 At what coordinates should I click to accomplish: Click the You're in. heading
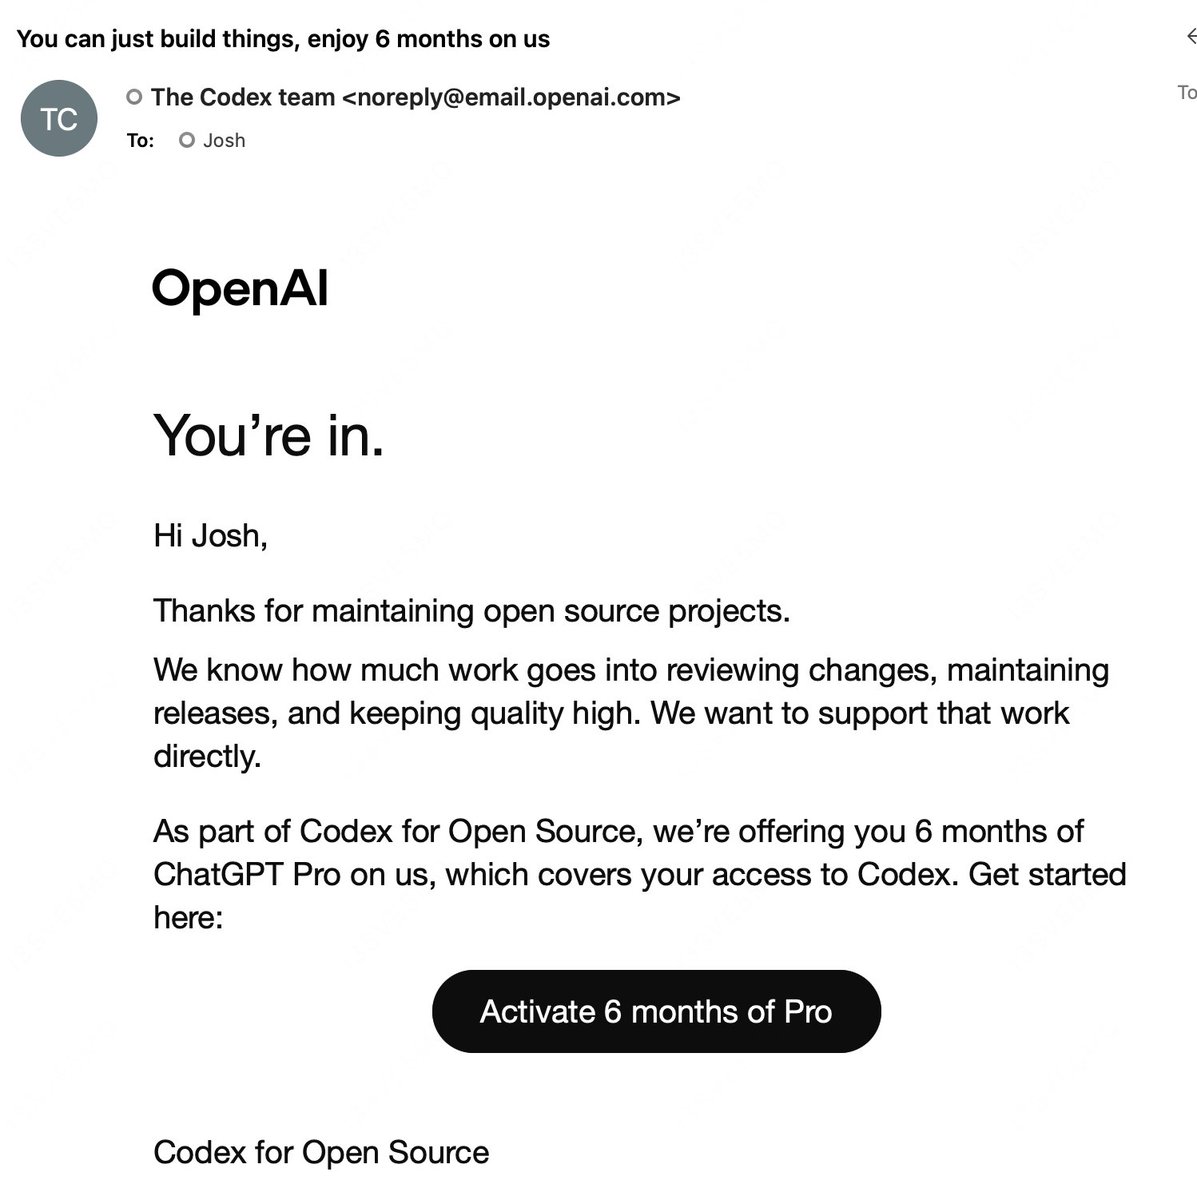tap(269, 436)
